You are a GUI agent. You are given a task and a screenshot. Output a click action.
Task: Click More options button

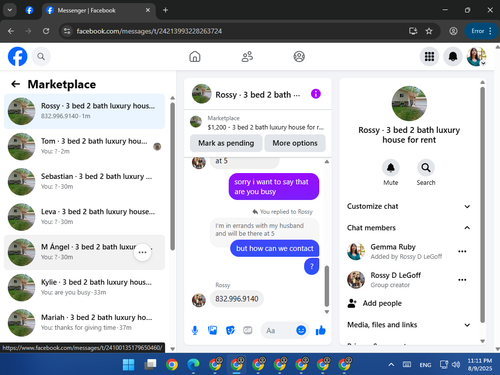[x=295, y=143]
